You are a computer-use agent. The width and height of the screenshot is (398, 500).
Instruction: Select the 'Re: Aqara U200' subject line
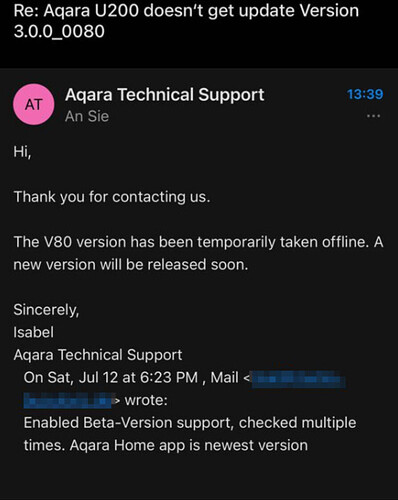(x=186, y=11)
